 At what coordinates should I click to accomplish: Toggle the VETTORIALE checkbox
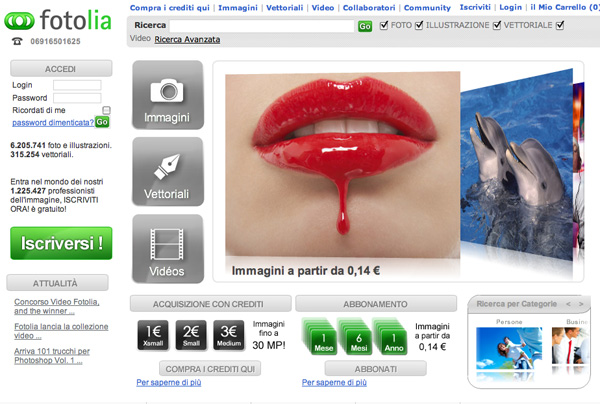tap(497, 25)
